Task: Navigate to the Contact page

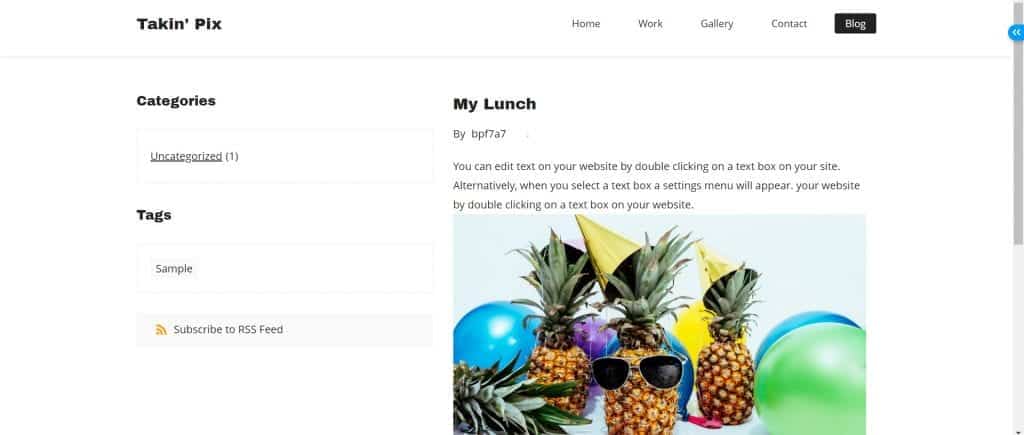Action: click(x=789, y=24)
